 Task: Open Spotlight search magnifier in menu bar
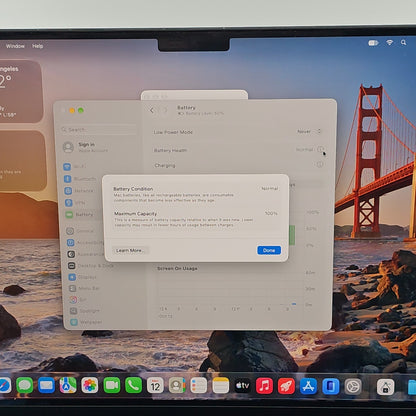[x=403, y=42]
